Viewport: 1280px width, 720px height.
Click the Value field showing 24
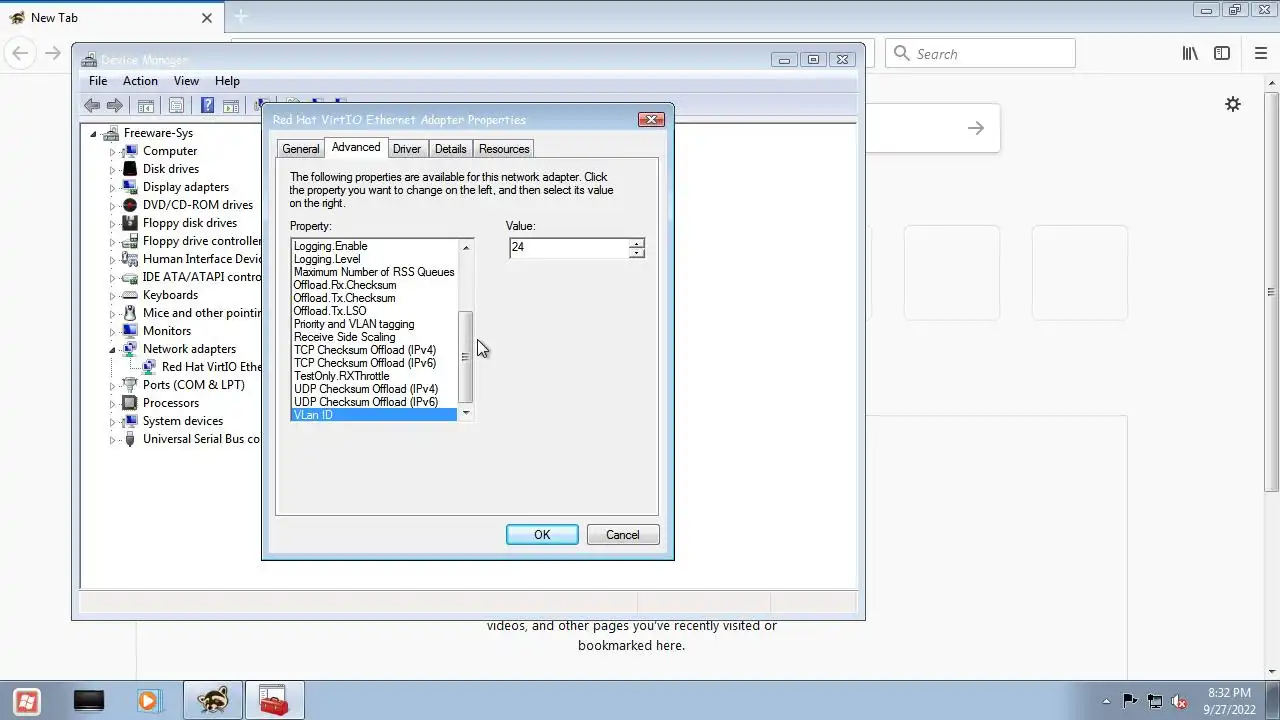click(568, 248)
